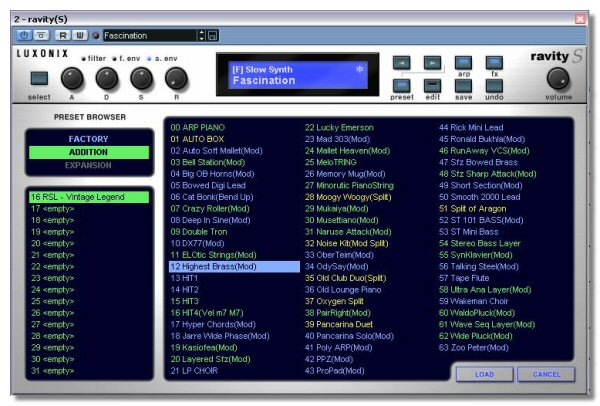Toggle the fx button
The image size is (600, 406).
(494, 63)
